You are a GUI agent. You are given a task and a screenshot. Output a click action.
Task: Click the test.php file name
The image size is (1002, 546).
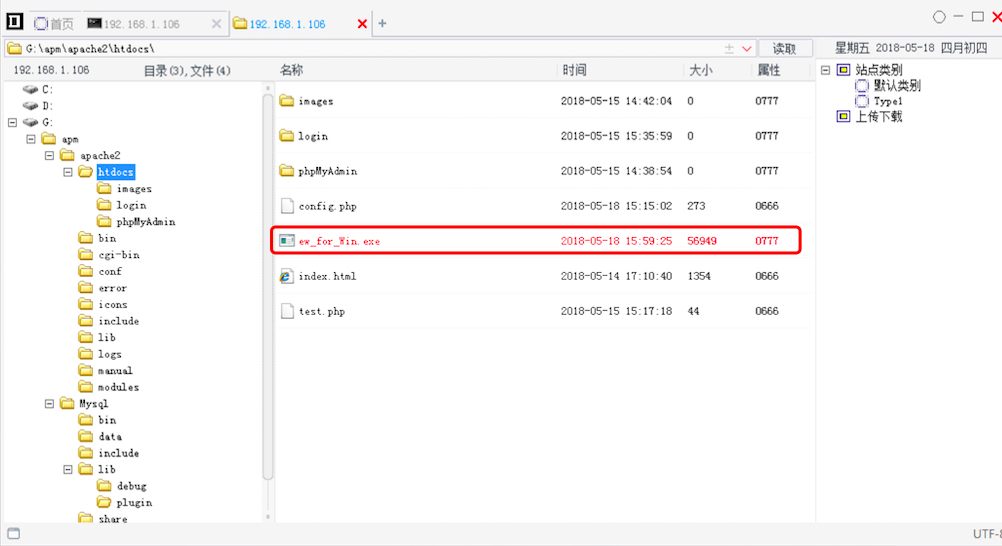(x=321, y=311)
